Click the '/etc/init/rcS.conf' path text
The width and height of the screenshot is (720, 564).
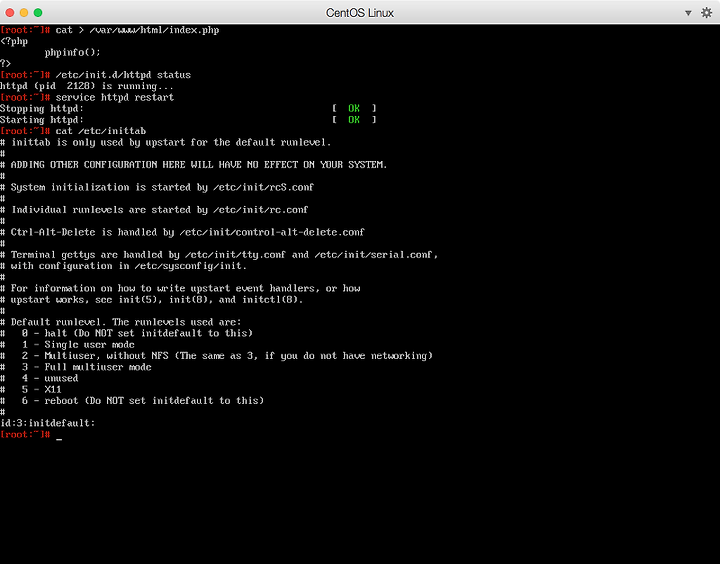pyautogui.click(x=263, y=187)
